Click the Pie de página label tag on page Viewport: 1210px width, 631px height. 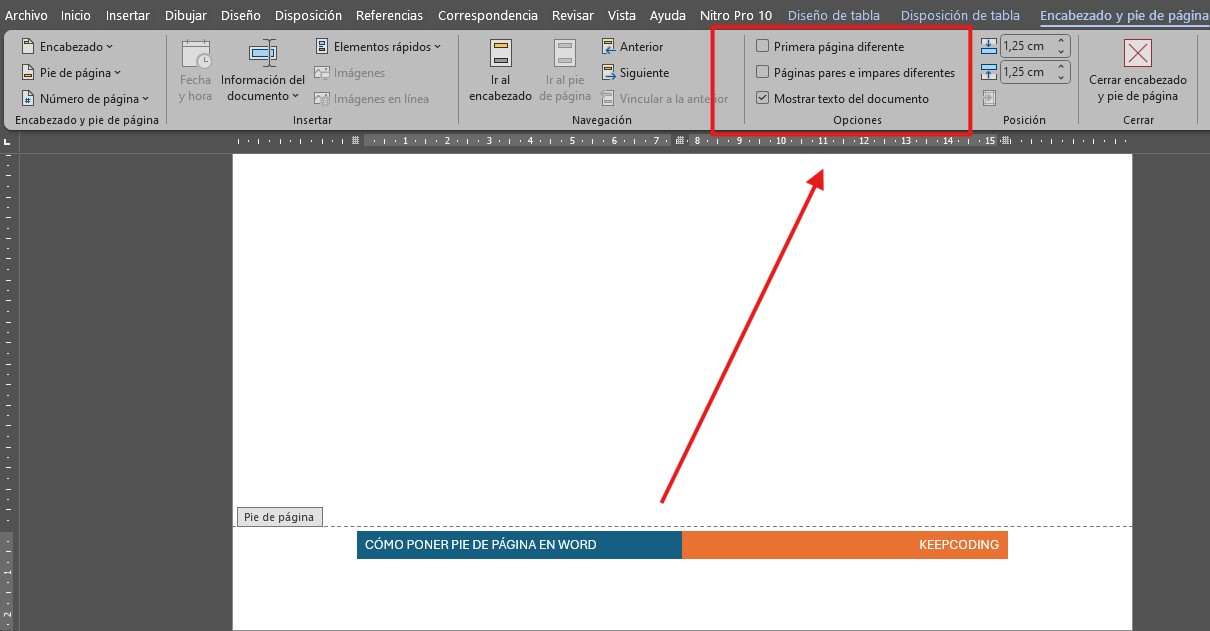280,517
